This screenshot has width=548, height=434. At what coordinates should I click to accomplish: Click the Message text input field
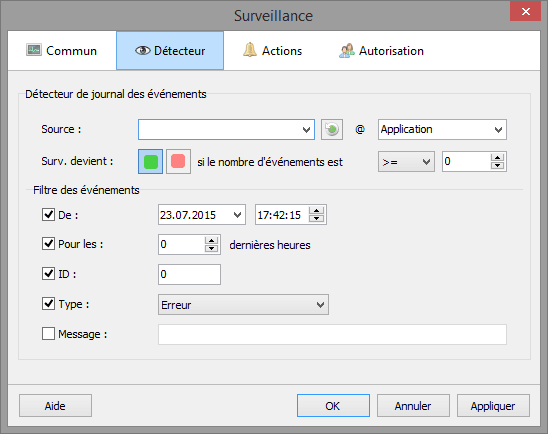coord(332,334)
